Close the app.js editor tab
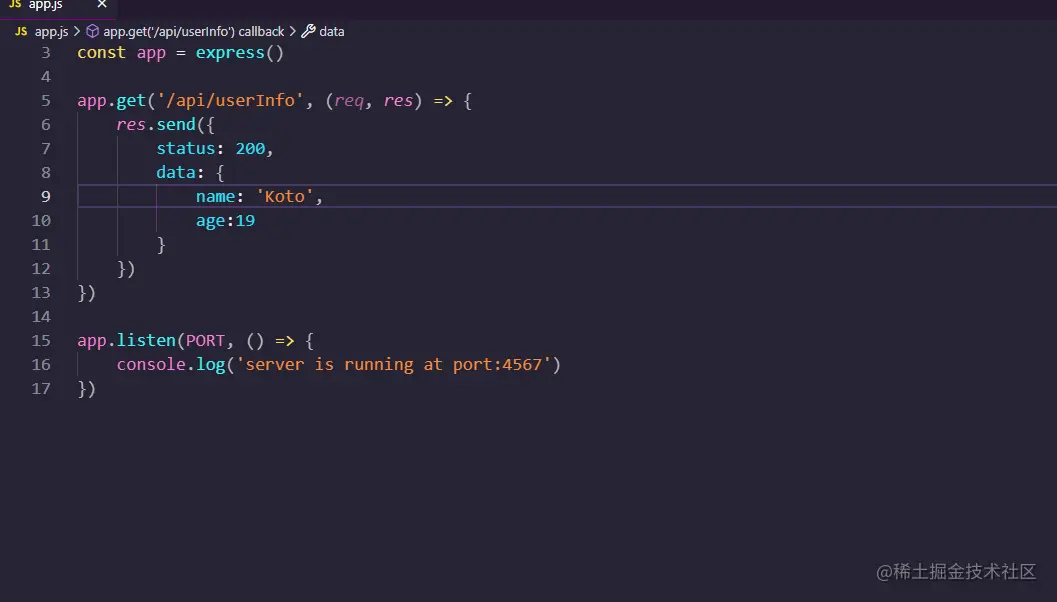Screen dimensions: 1057x602 [x=101, y=5]
